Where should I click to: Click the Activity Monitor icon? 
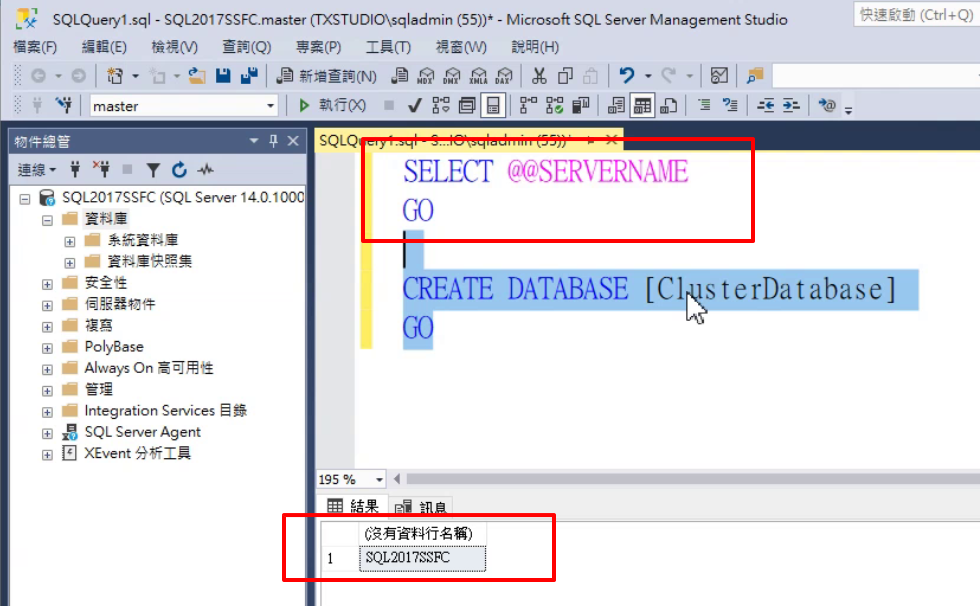[719, 76]
